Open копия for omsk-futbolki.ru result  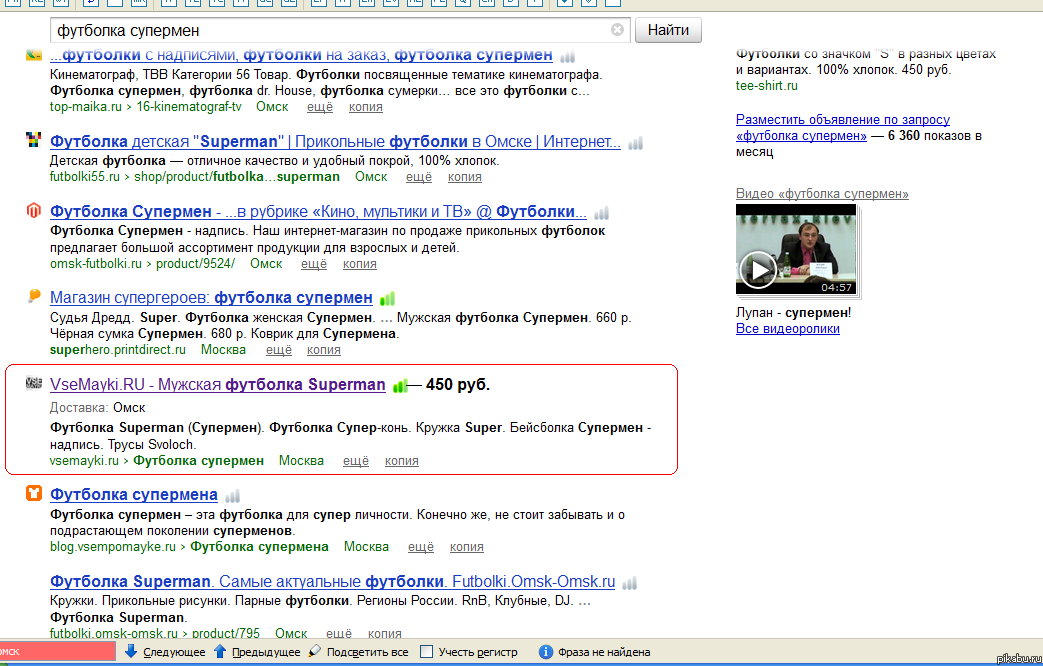(x=360, y=264)
